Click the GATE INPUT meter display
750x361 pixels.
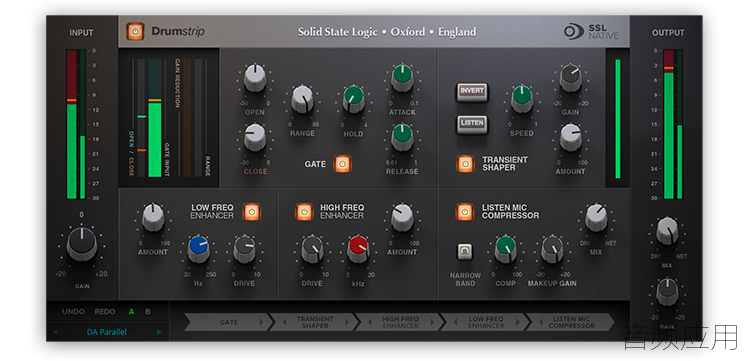click(155, 118)
